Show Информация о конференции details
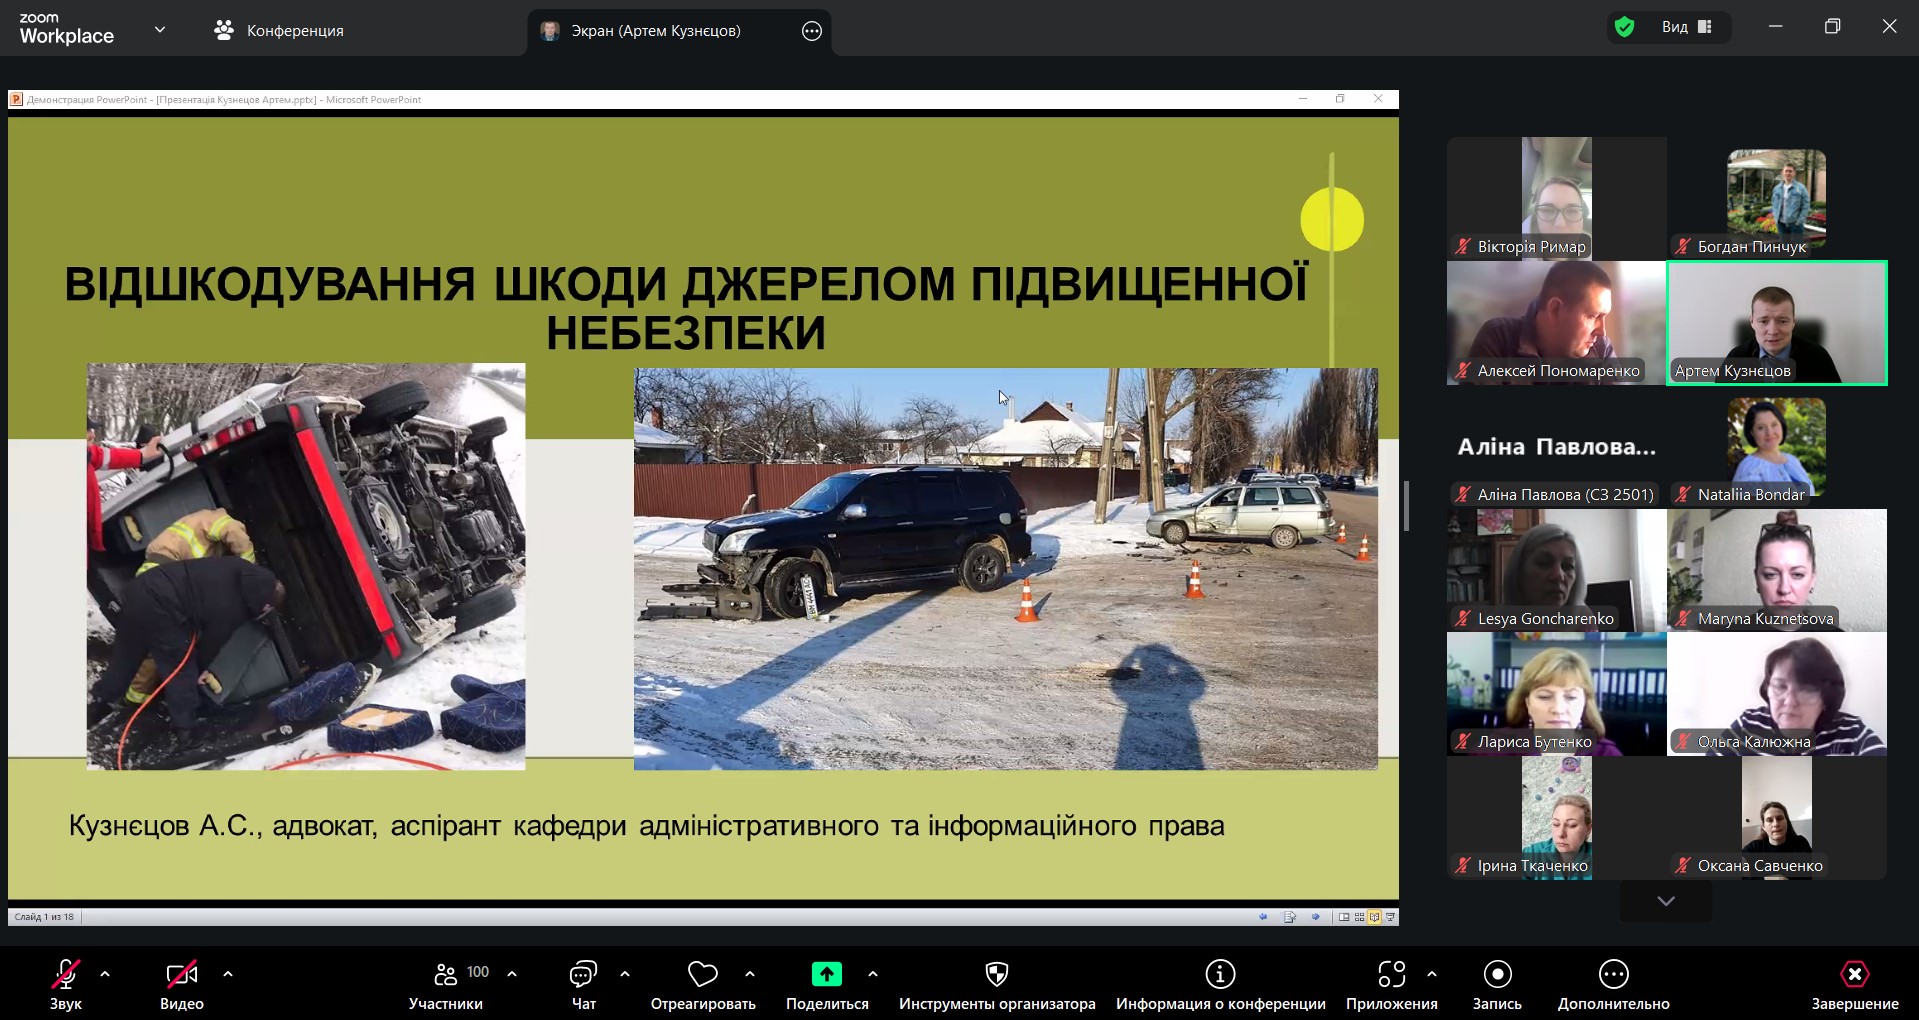The width and height of the screenshot is (1919, 1020). point(1220,975)
